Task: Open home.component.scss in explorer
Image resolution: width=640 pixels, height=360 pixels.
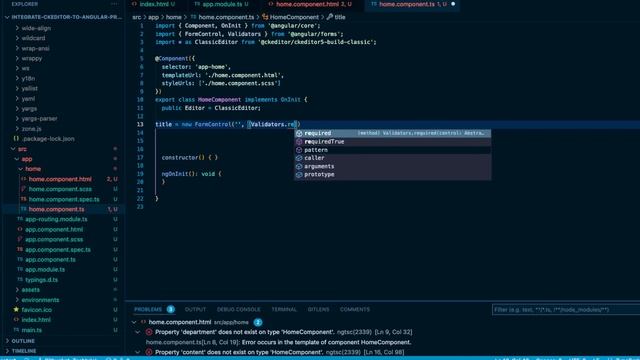Action: point(60,189)
